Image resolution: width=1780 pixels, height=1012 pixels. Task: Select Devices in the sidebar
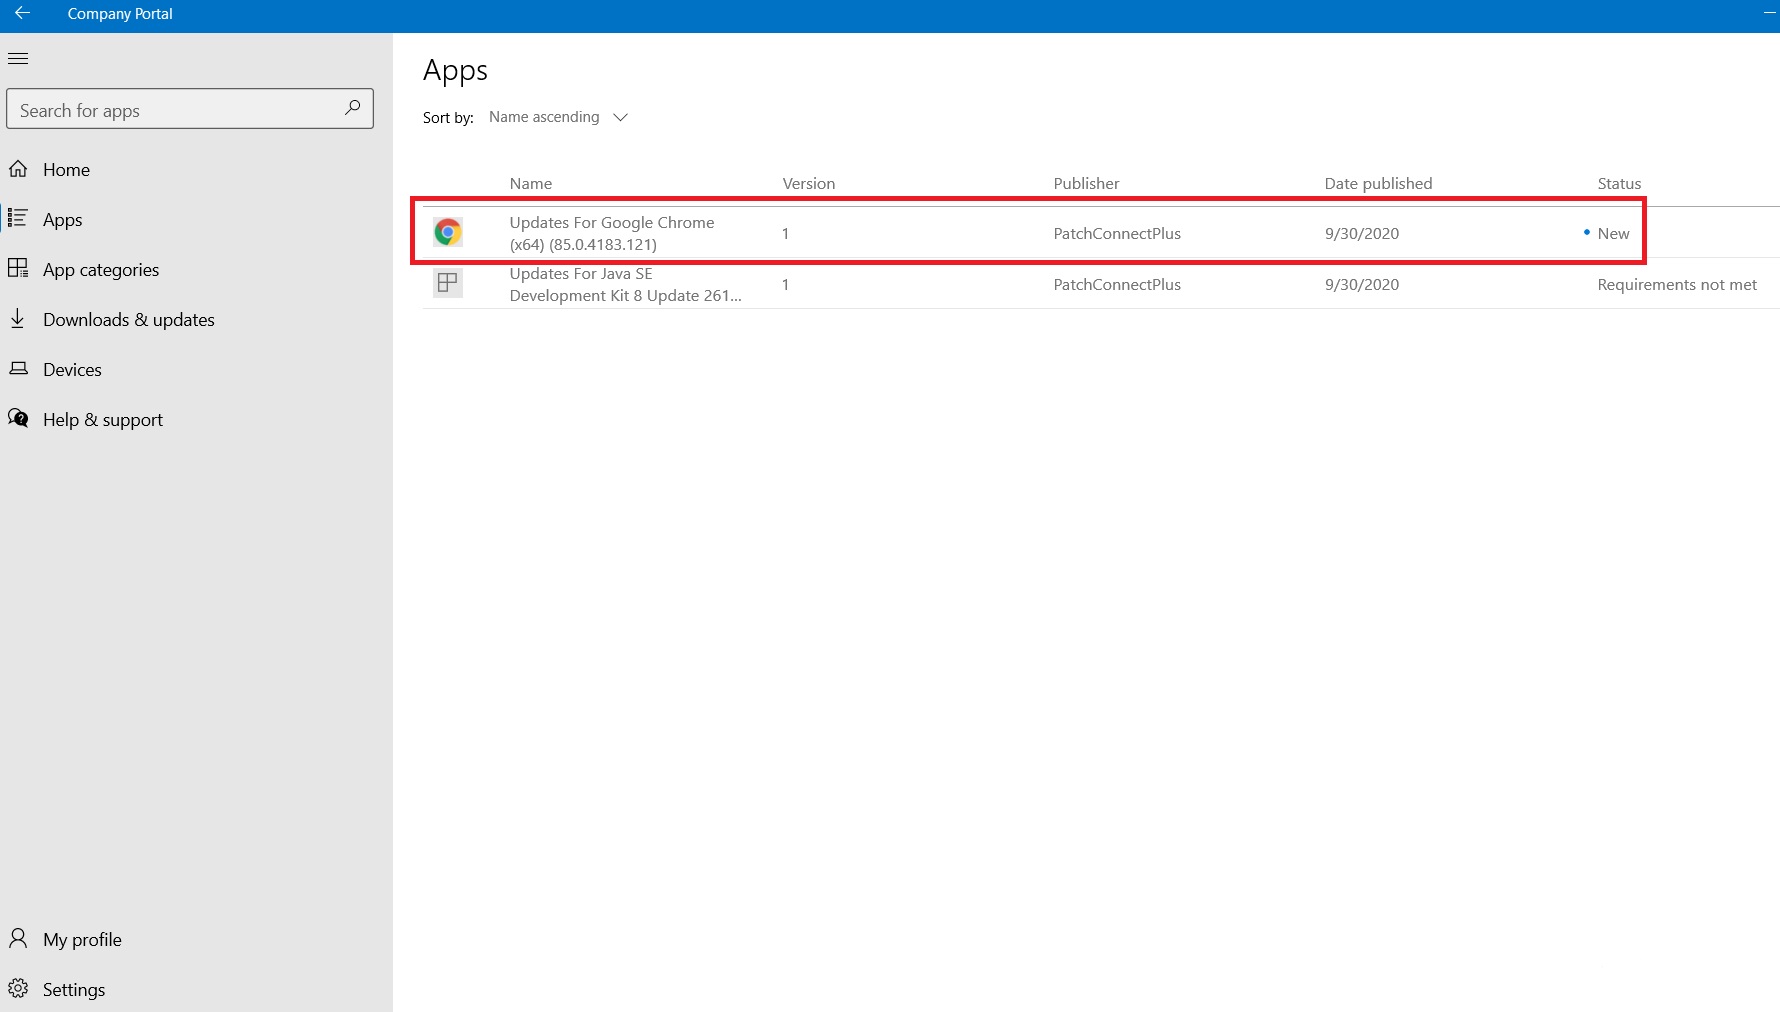pyautogui.click(x=72, y=370)
